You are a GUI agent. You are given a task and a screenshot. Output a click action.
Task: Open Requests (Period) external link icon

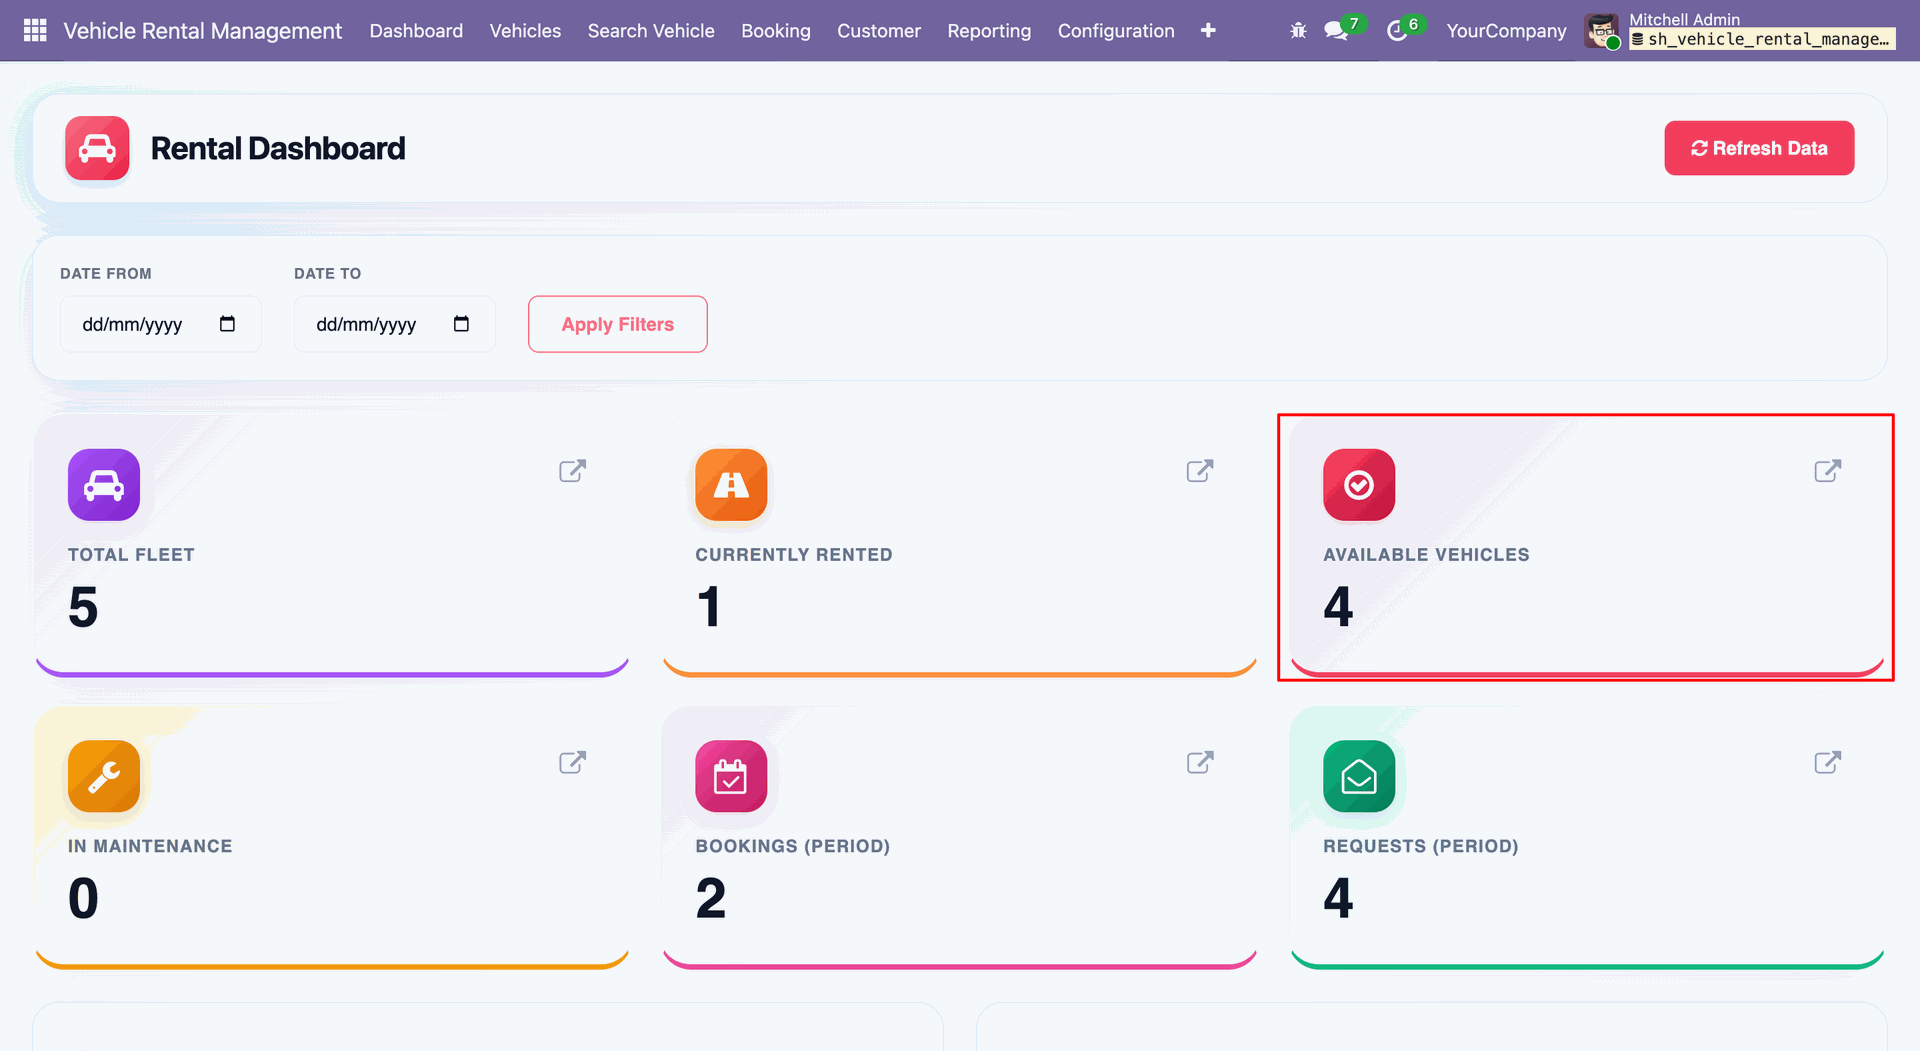point(1828,763)
